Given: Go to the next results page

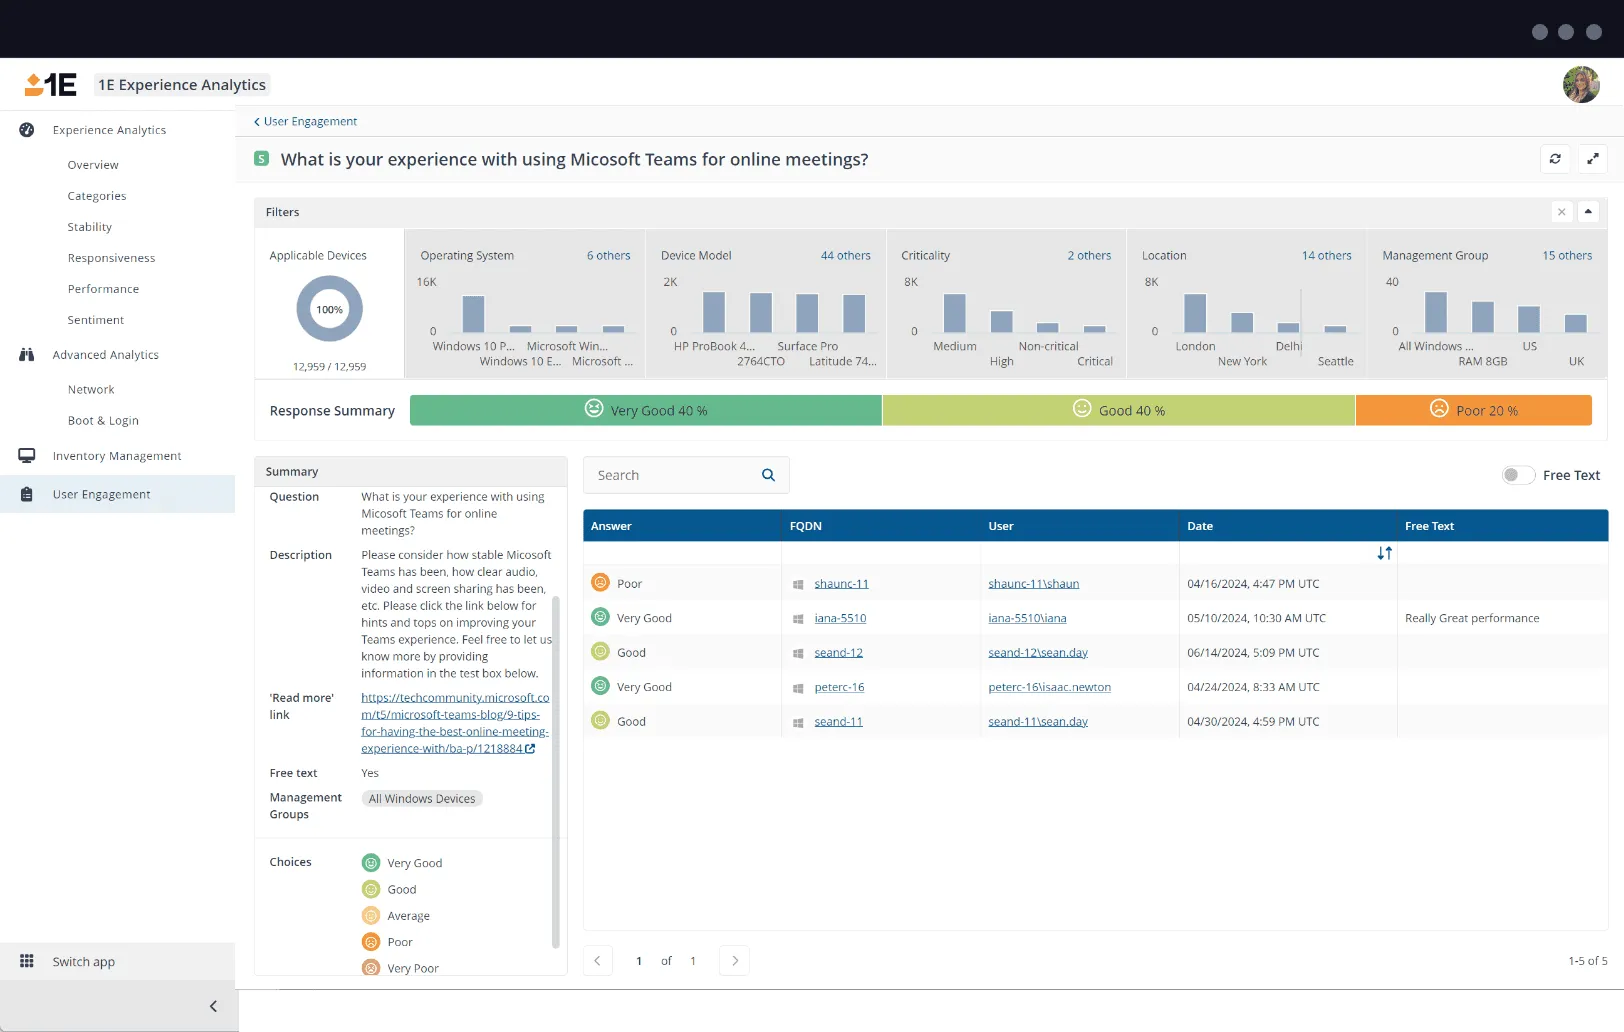Looking at the screenshot, I should tap(735, 961).
